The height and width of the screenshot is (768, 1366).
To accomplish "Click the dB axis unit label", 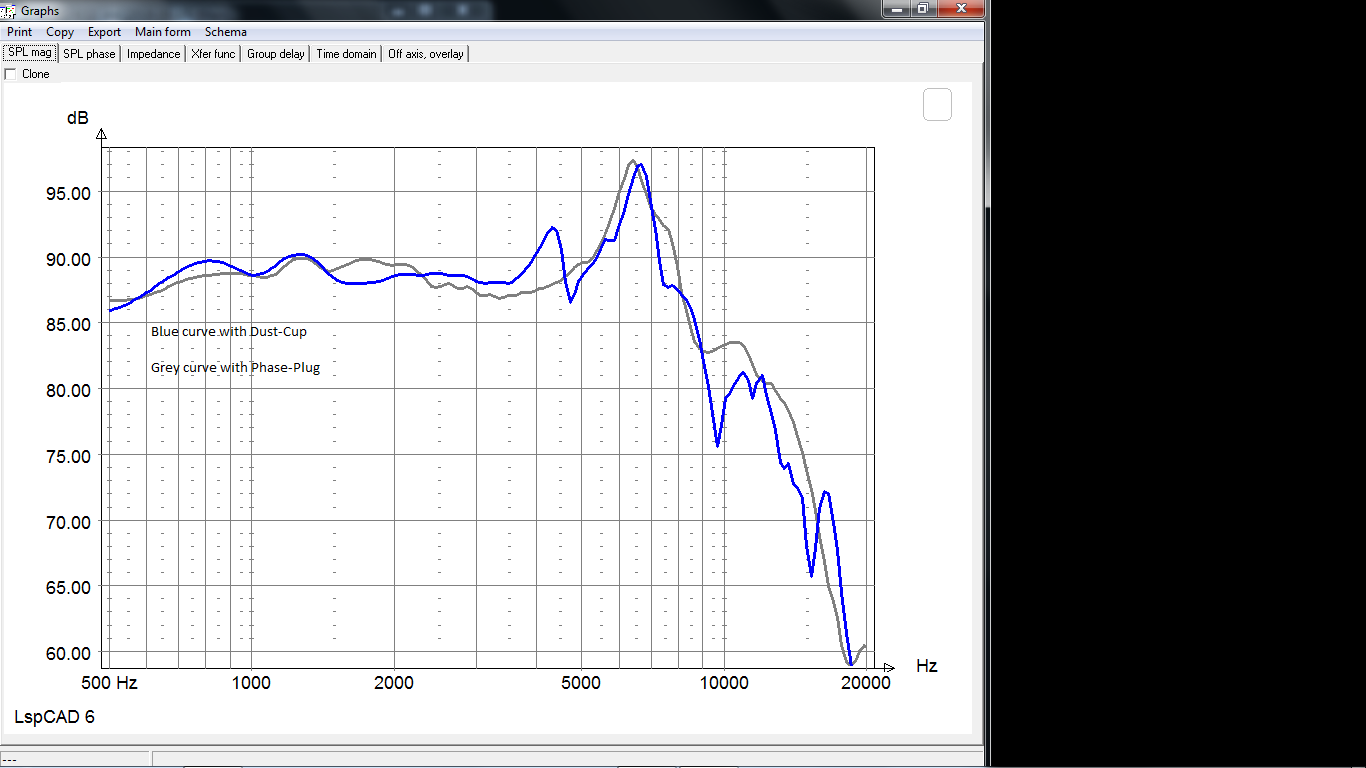I will click(78, 118).
